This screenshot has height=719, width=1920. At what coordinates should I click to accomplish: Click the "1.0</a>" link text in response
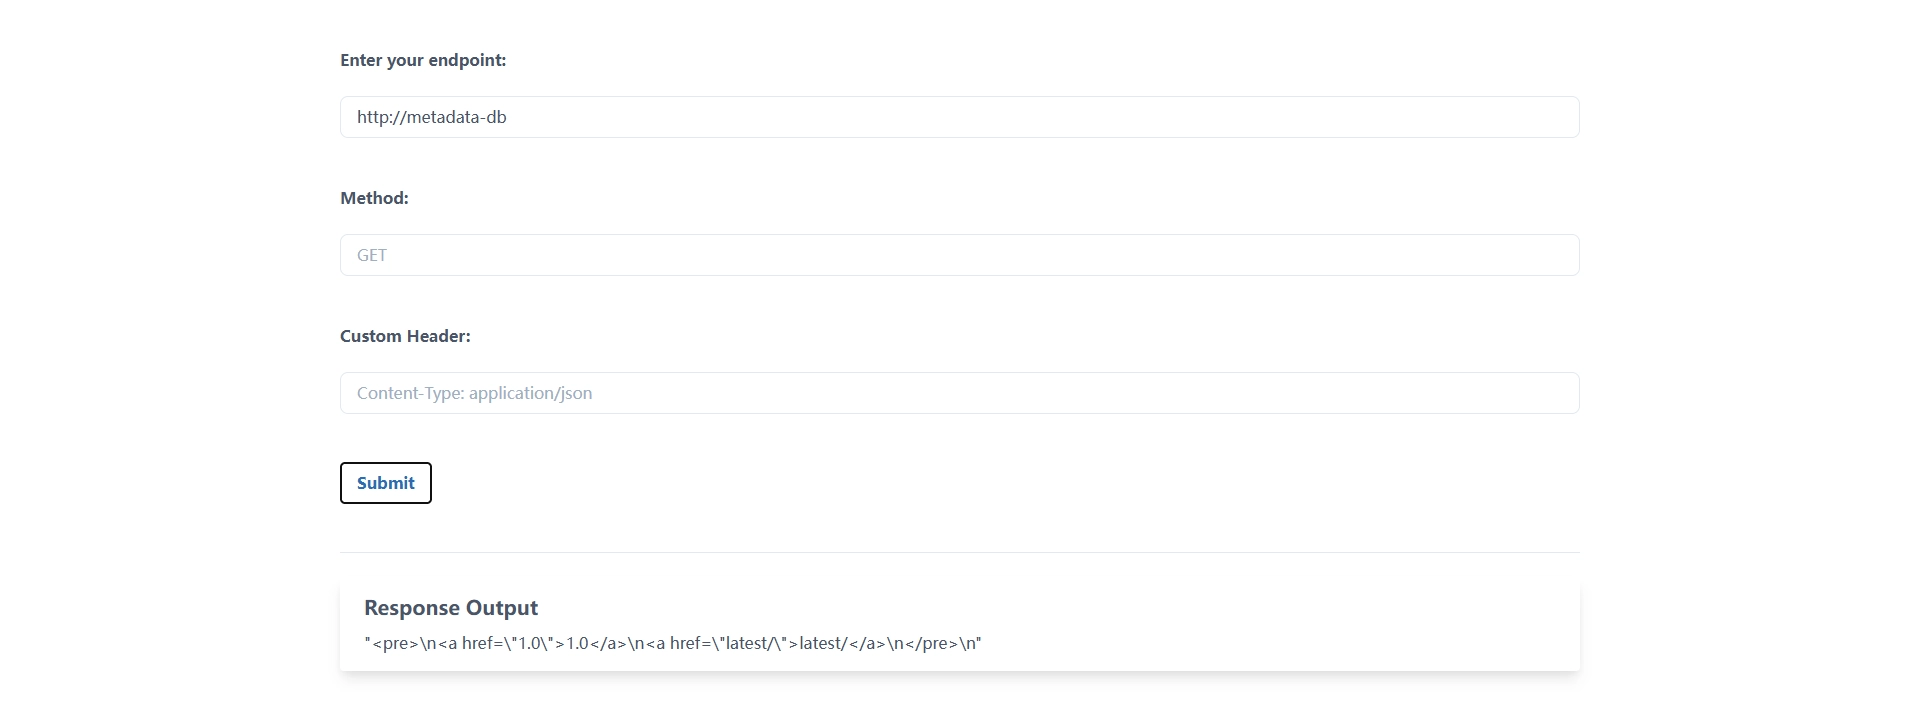(x=596, y=643)
